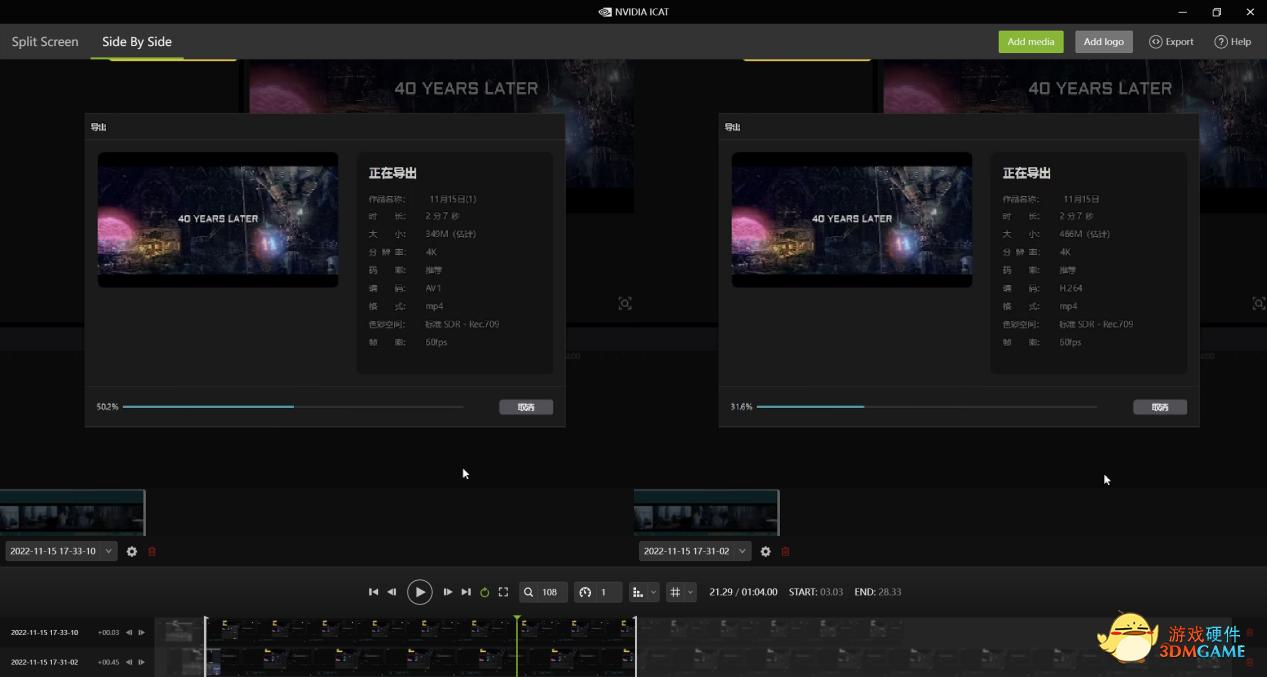
Task: Select the fit-to-screen icon in playback bar
Action: click(x=503, y=591)
